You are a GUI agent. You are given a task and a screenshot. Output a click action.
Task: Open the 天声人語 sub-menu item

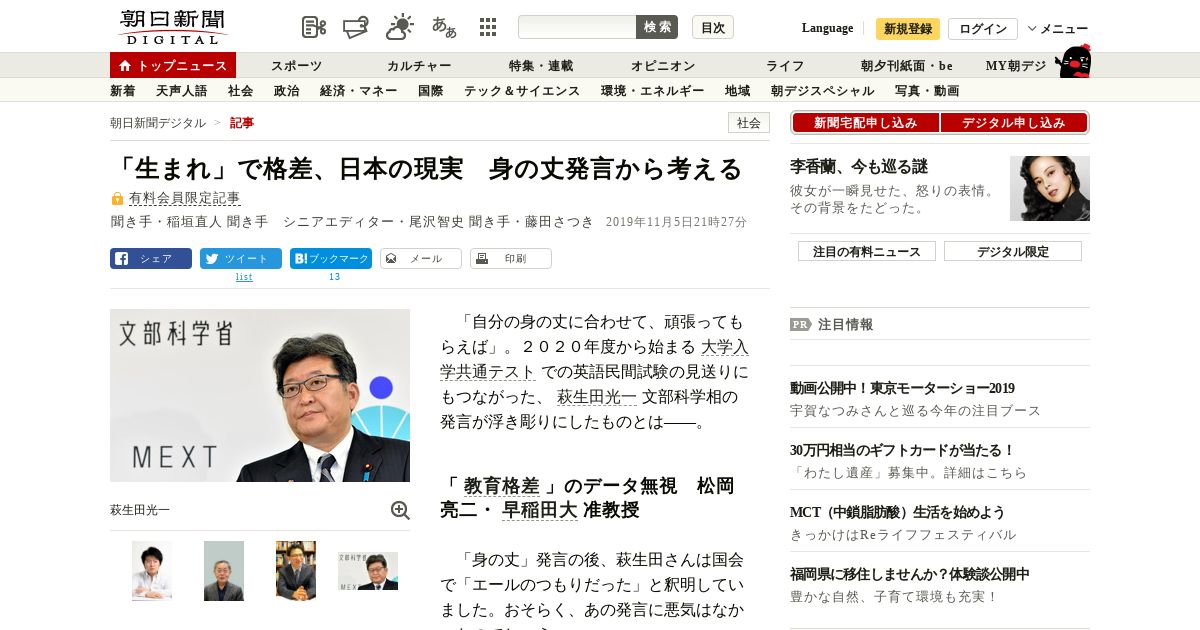pyautogui.click(x=181, y=91)
